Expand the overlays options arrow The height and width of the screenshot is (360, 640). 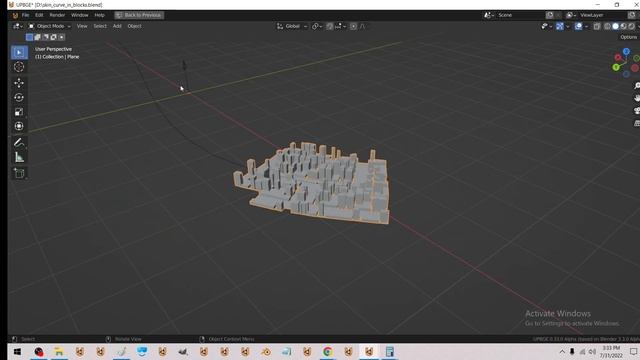586,26
